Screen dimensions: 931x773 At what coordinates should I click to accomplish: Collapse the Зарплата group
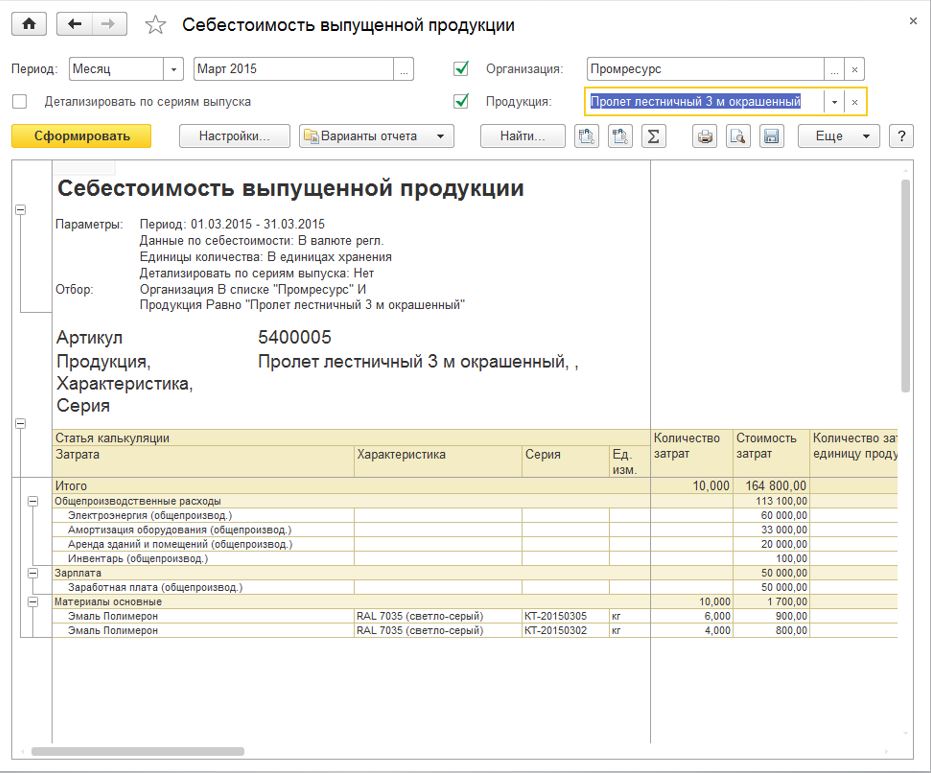coord(33,573)
